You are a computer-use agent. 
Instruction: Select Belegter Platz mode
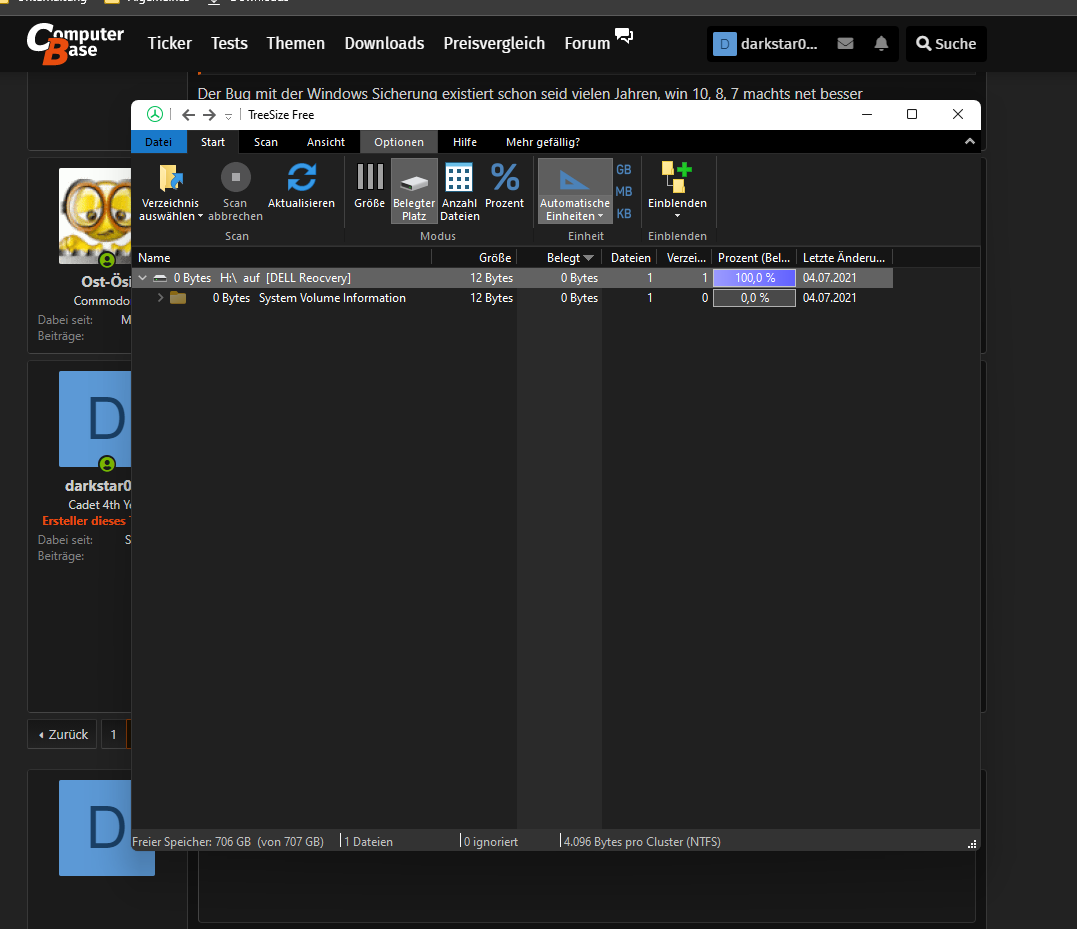click(x=414, y=191)
